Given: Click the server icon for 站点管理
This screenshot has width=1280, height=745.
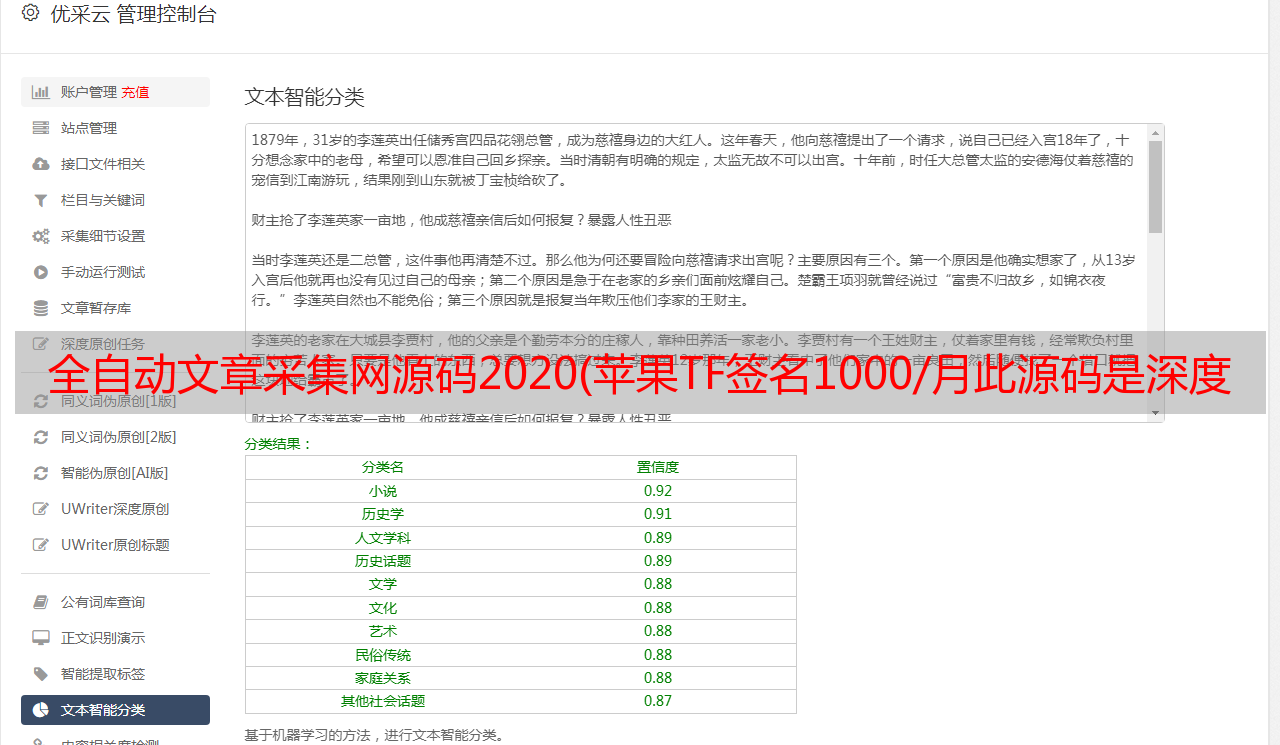Looking at the screenshot, I should coord(41,128).
